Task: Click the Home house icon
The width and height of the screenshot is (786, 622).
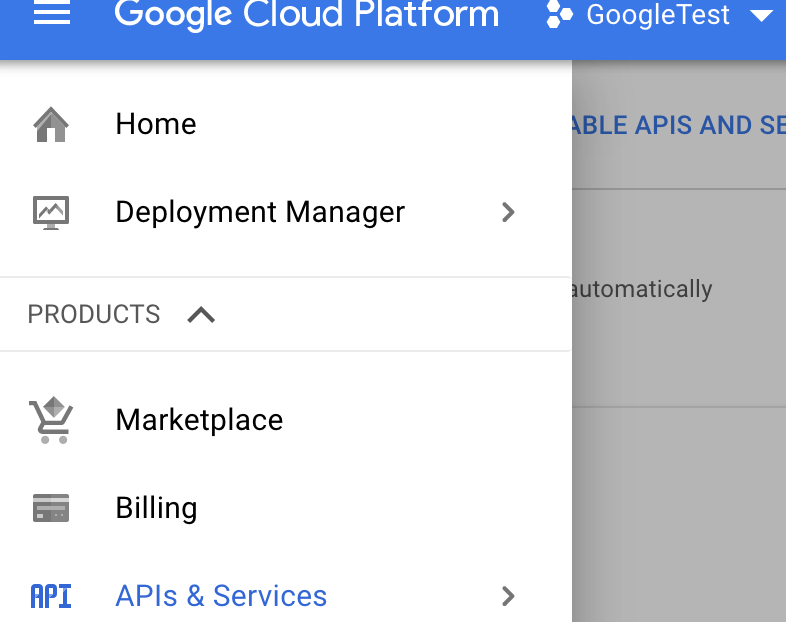Action: pyautogui.click(x=51, y=125)
